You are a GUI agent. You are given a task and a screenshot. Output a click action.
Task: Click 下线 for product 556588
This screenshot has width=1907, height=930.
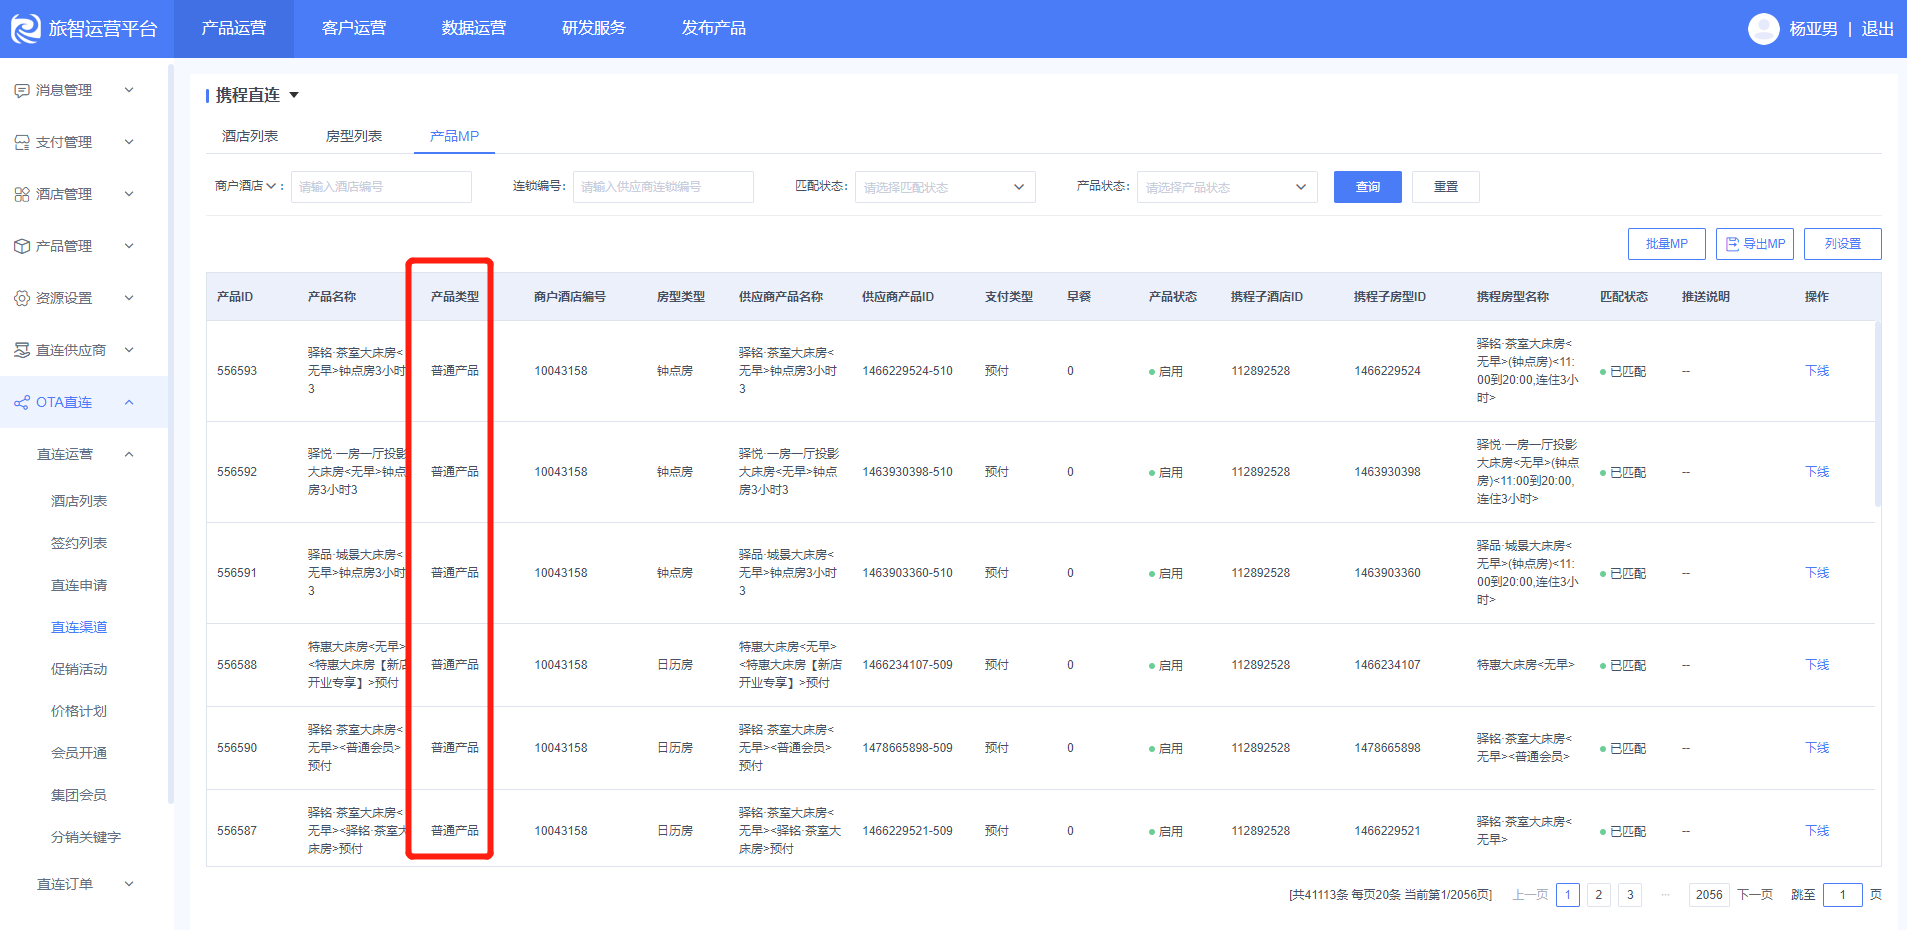point(1817,665)
